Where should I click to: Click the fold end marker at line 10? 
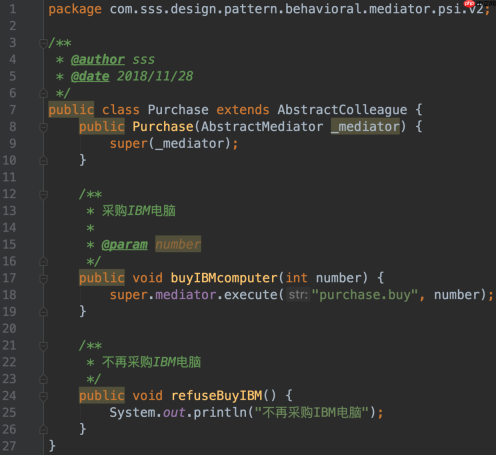pos(43,161)
